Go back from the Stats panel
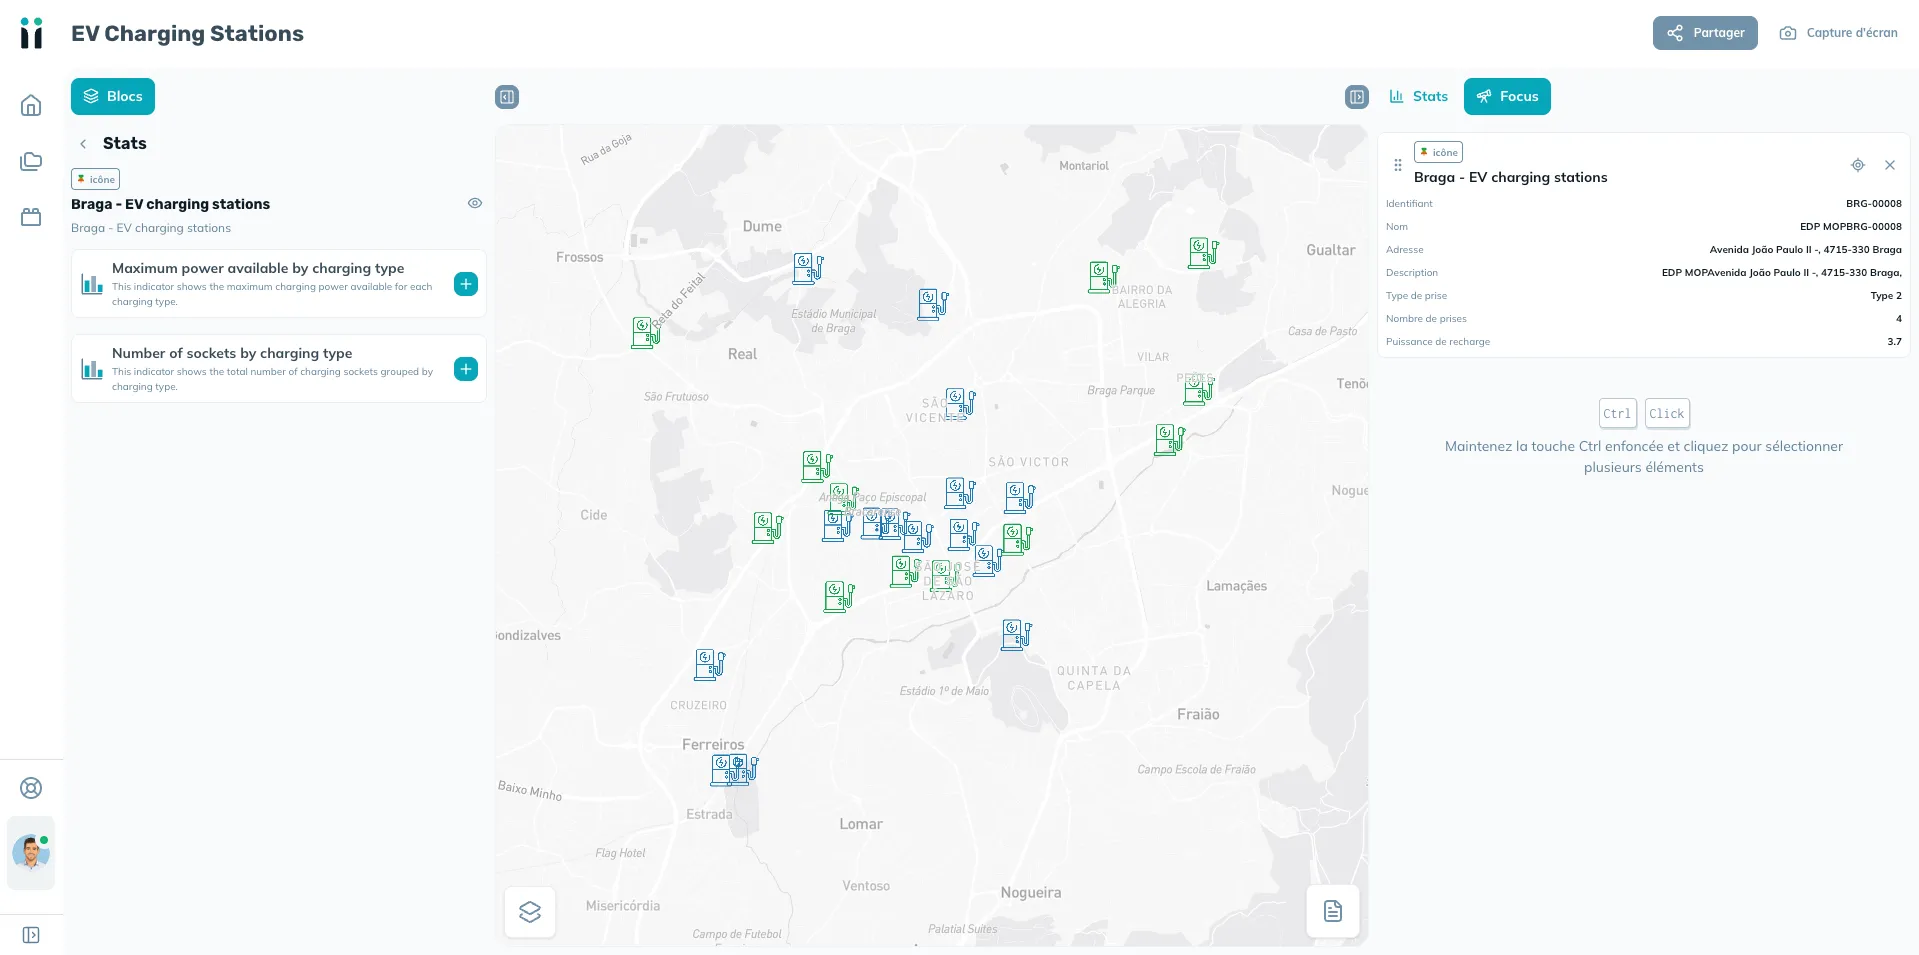The image size is (1919, 955). (x=83, y=144)
